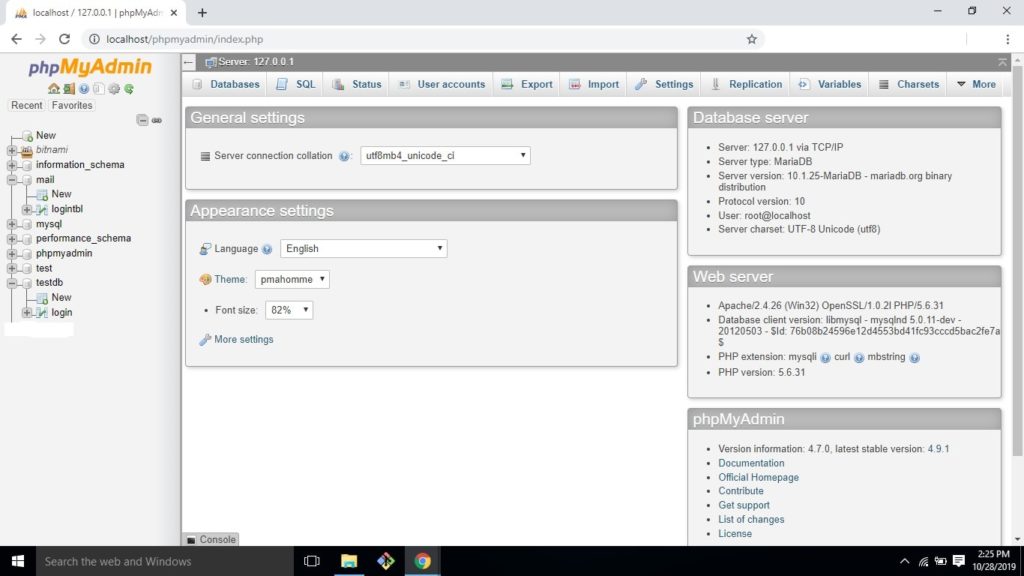The image size is (1024, 576).
Task: Open the Windows Start menu
Action: (x=18, y=561)
